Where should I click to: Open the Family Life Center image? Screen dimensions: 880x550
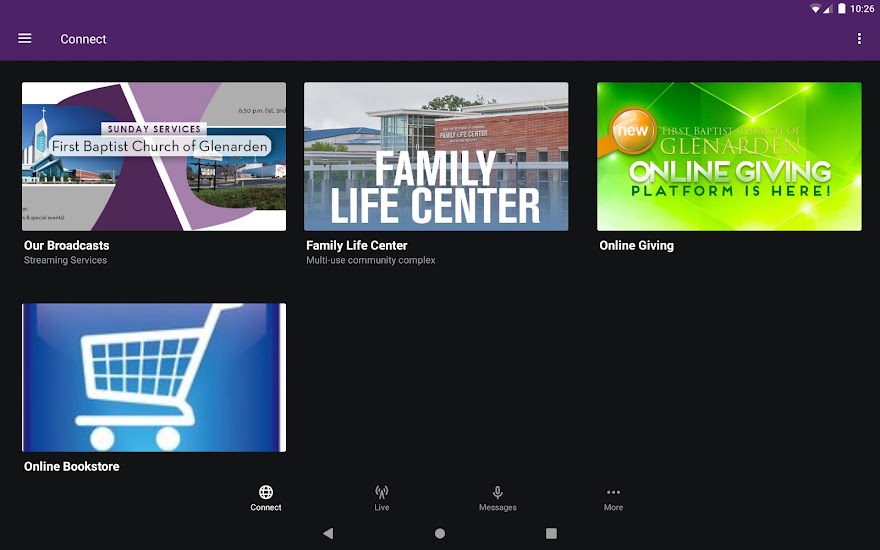coord(436,156)
